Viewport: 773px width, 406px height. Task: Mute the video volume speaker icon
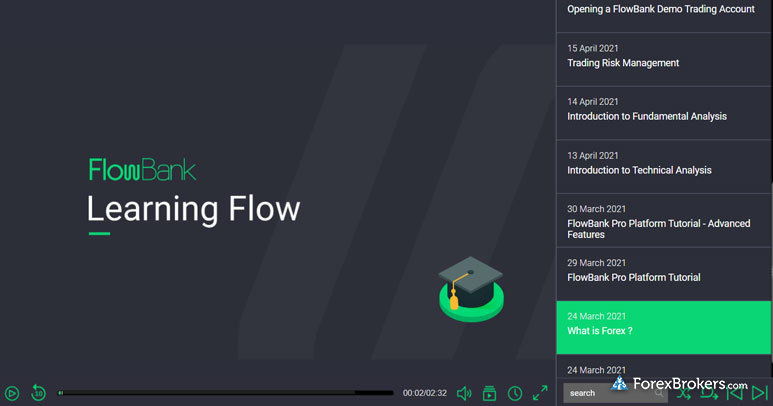(464, 393)
